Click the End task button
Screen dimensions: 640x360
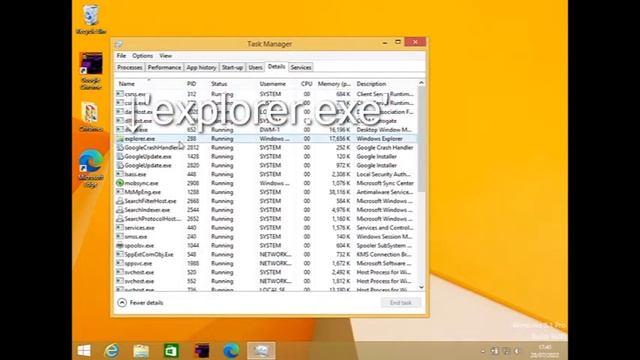click(x=401, y=302)
